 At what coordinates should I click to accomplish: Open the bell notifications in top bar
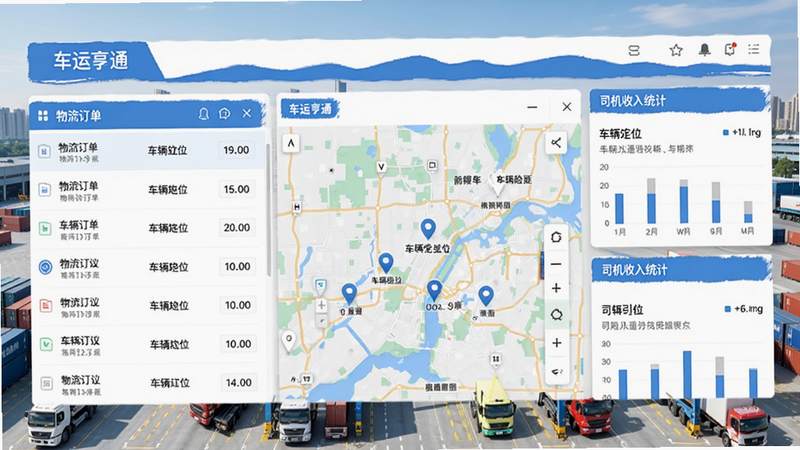[704, 49]
